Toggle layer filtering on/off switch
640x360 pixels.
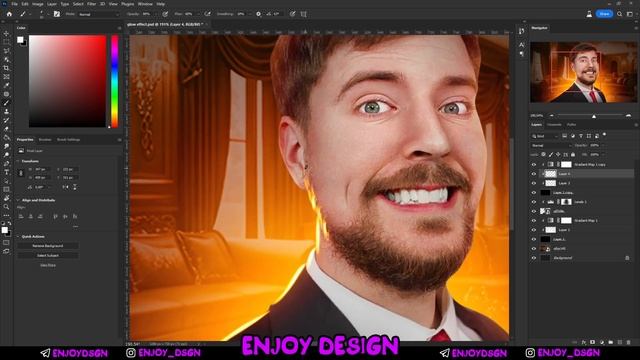(x=604, y=135)
